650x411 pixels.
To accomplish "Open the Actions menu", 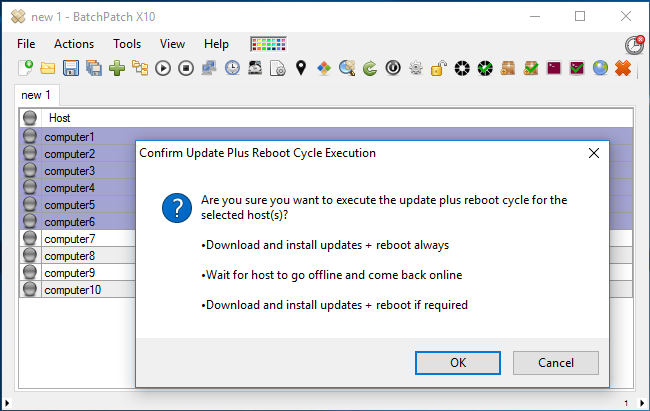I will (x=74, y=44).
